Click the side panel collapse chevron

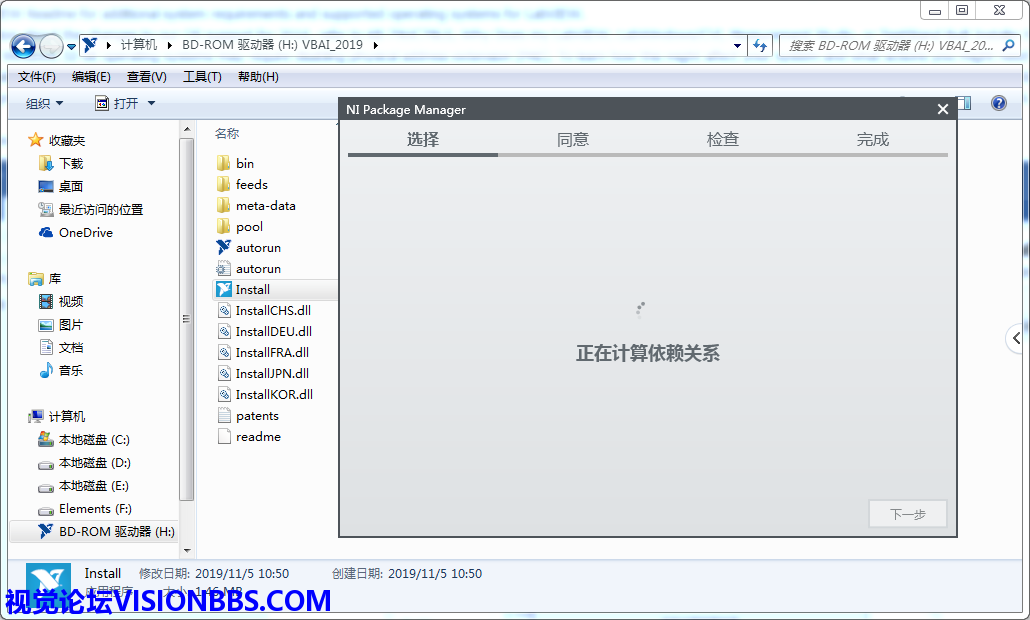click(1016, 338)
